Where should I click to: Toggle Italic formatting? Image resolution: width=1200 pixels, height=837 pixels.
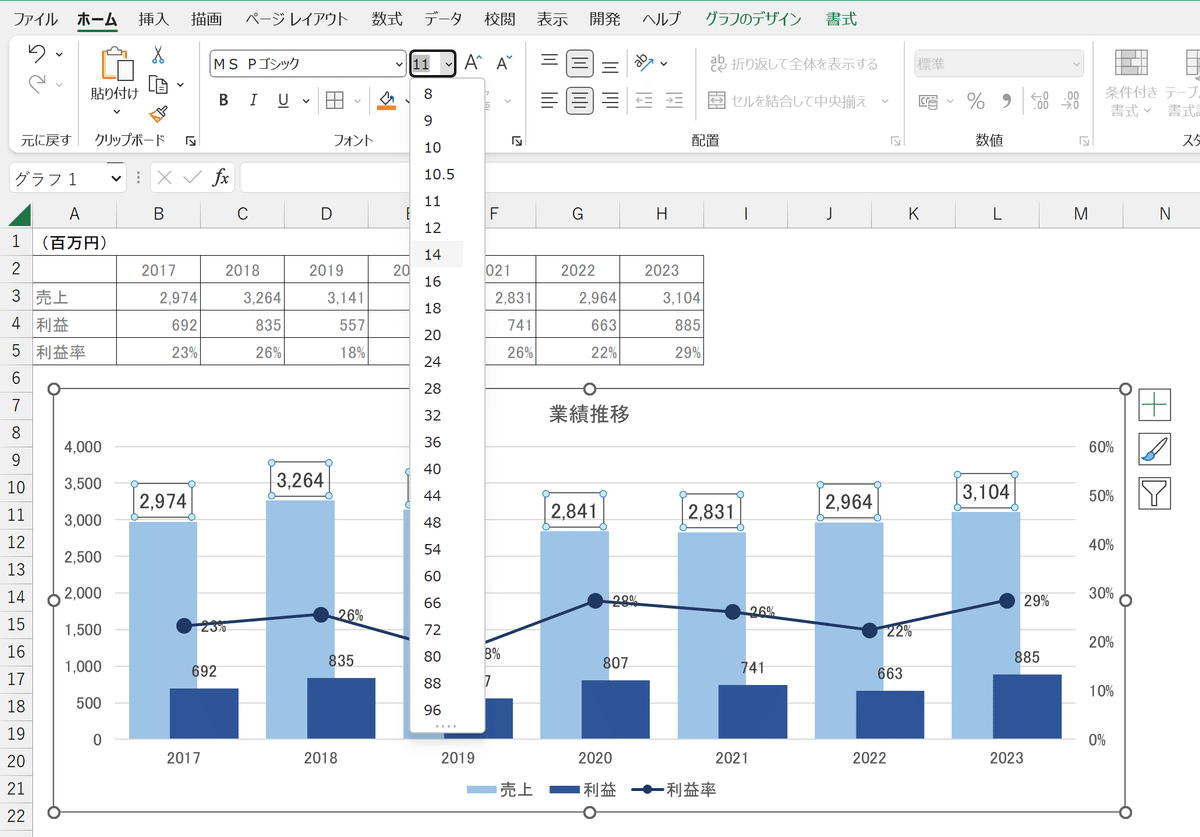coord(253,100)
